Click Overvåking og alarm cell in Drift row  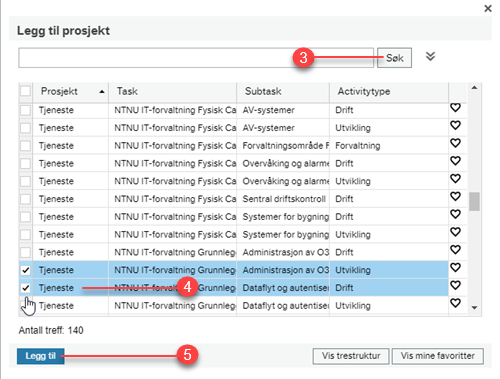283,163
